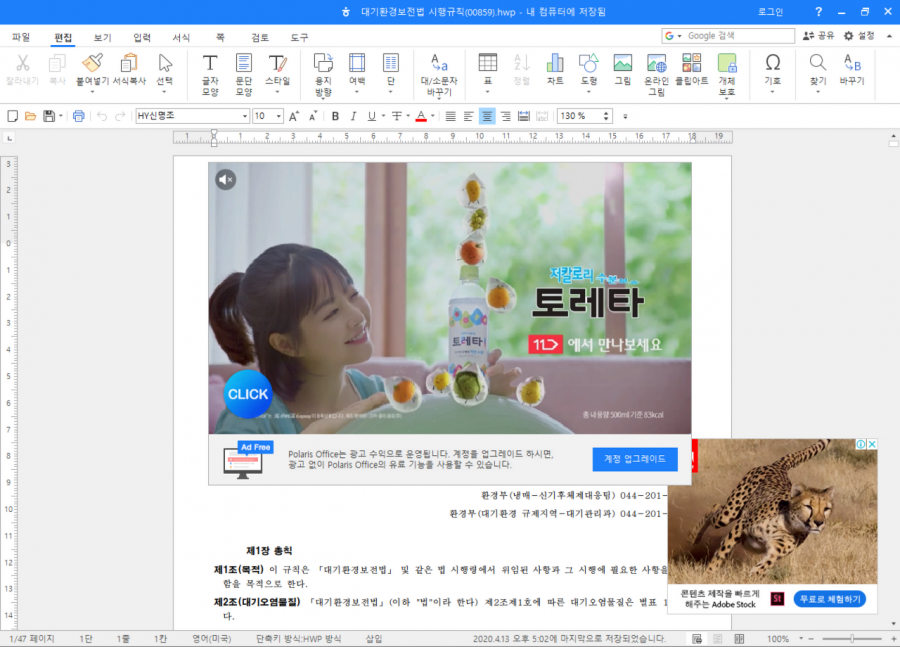
Task: Open the 130 % zoom spinner
Action: tap(606, 116)
